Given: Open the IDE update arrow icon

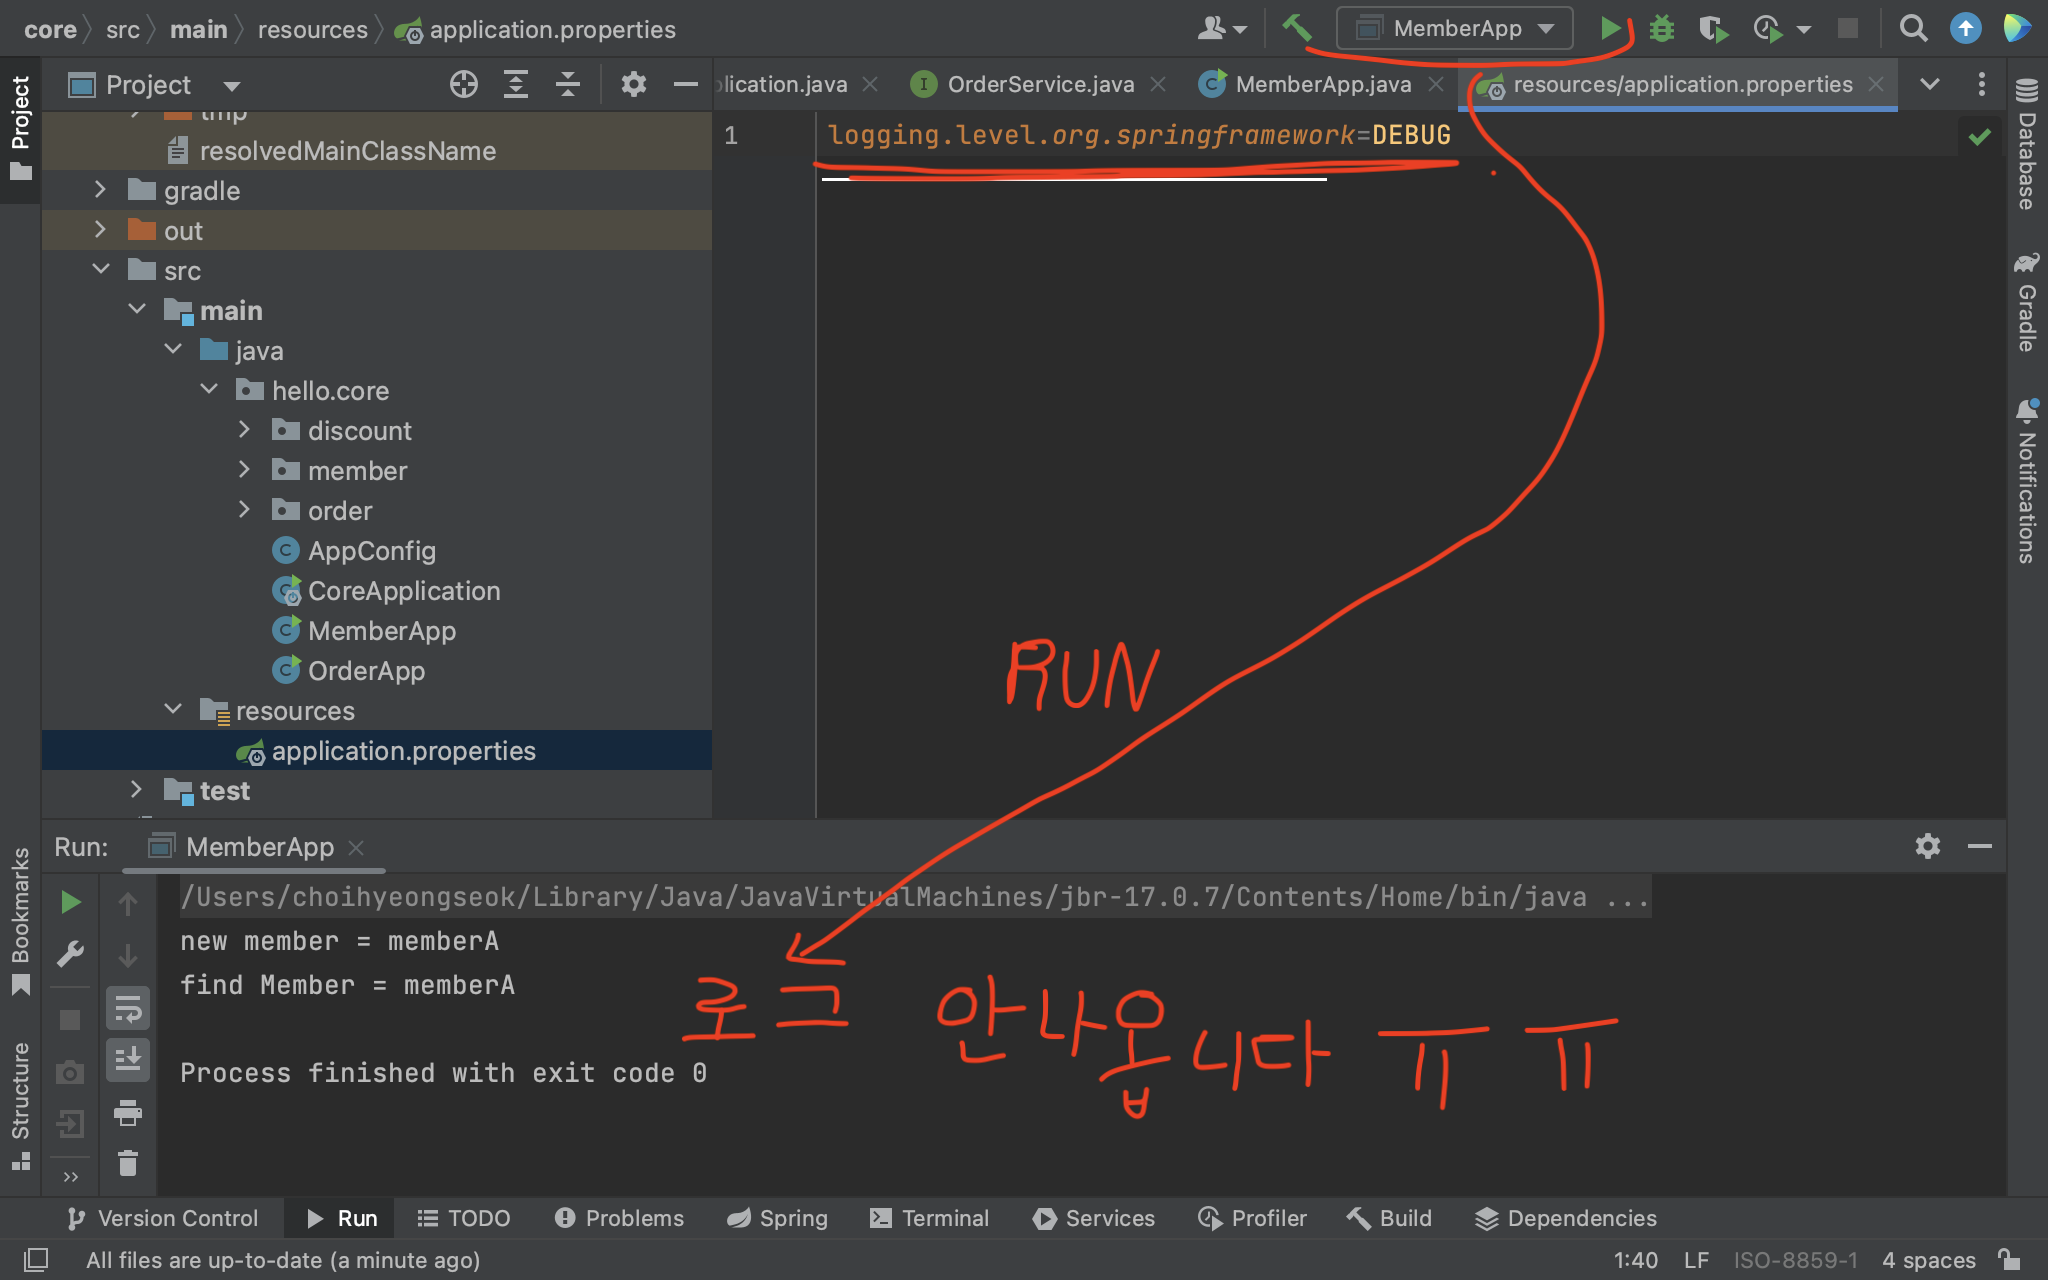Looking at the screenshot, I should click(x=1965, y=28).
